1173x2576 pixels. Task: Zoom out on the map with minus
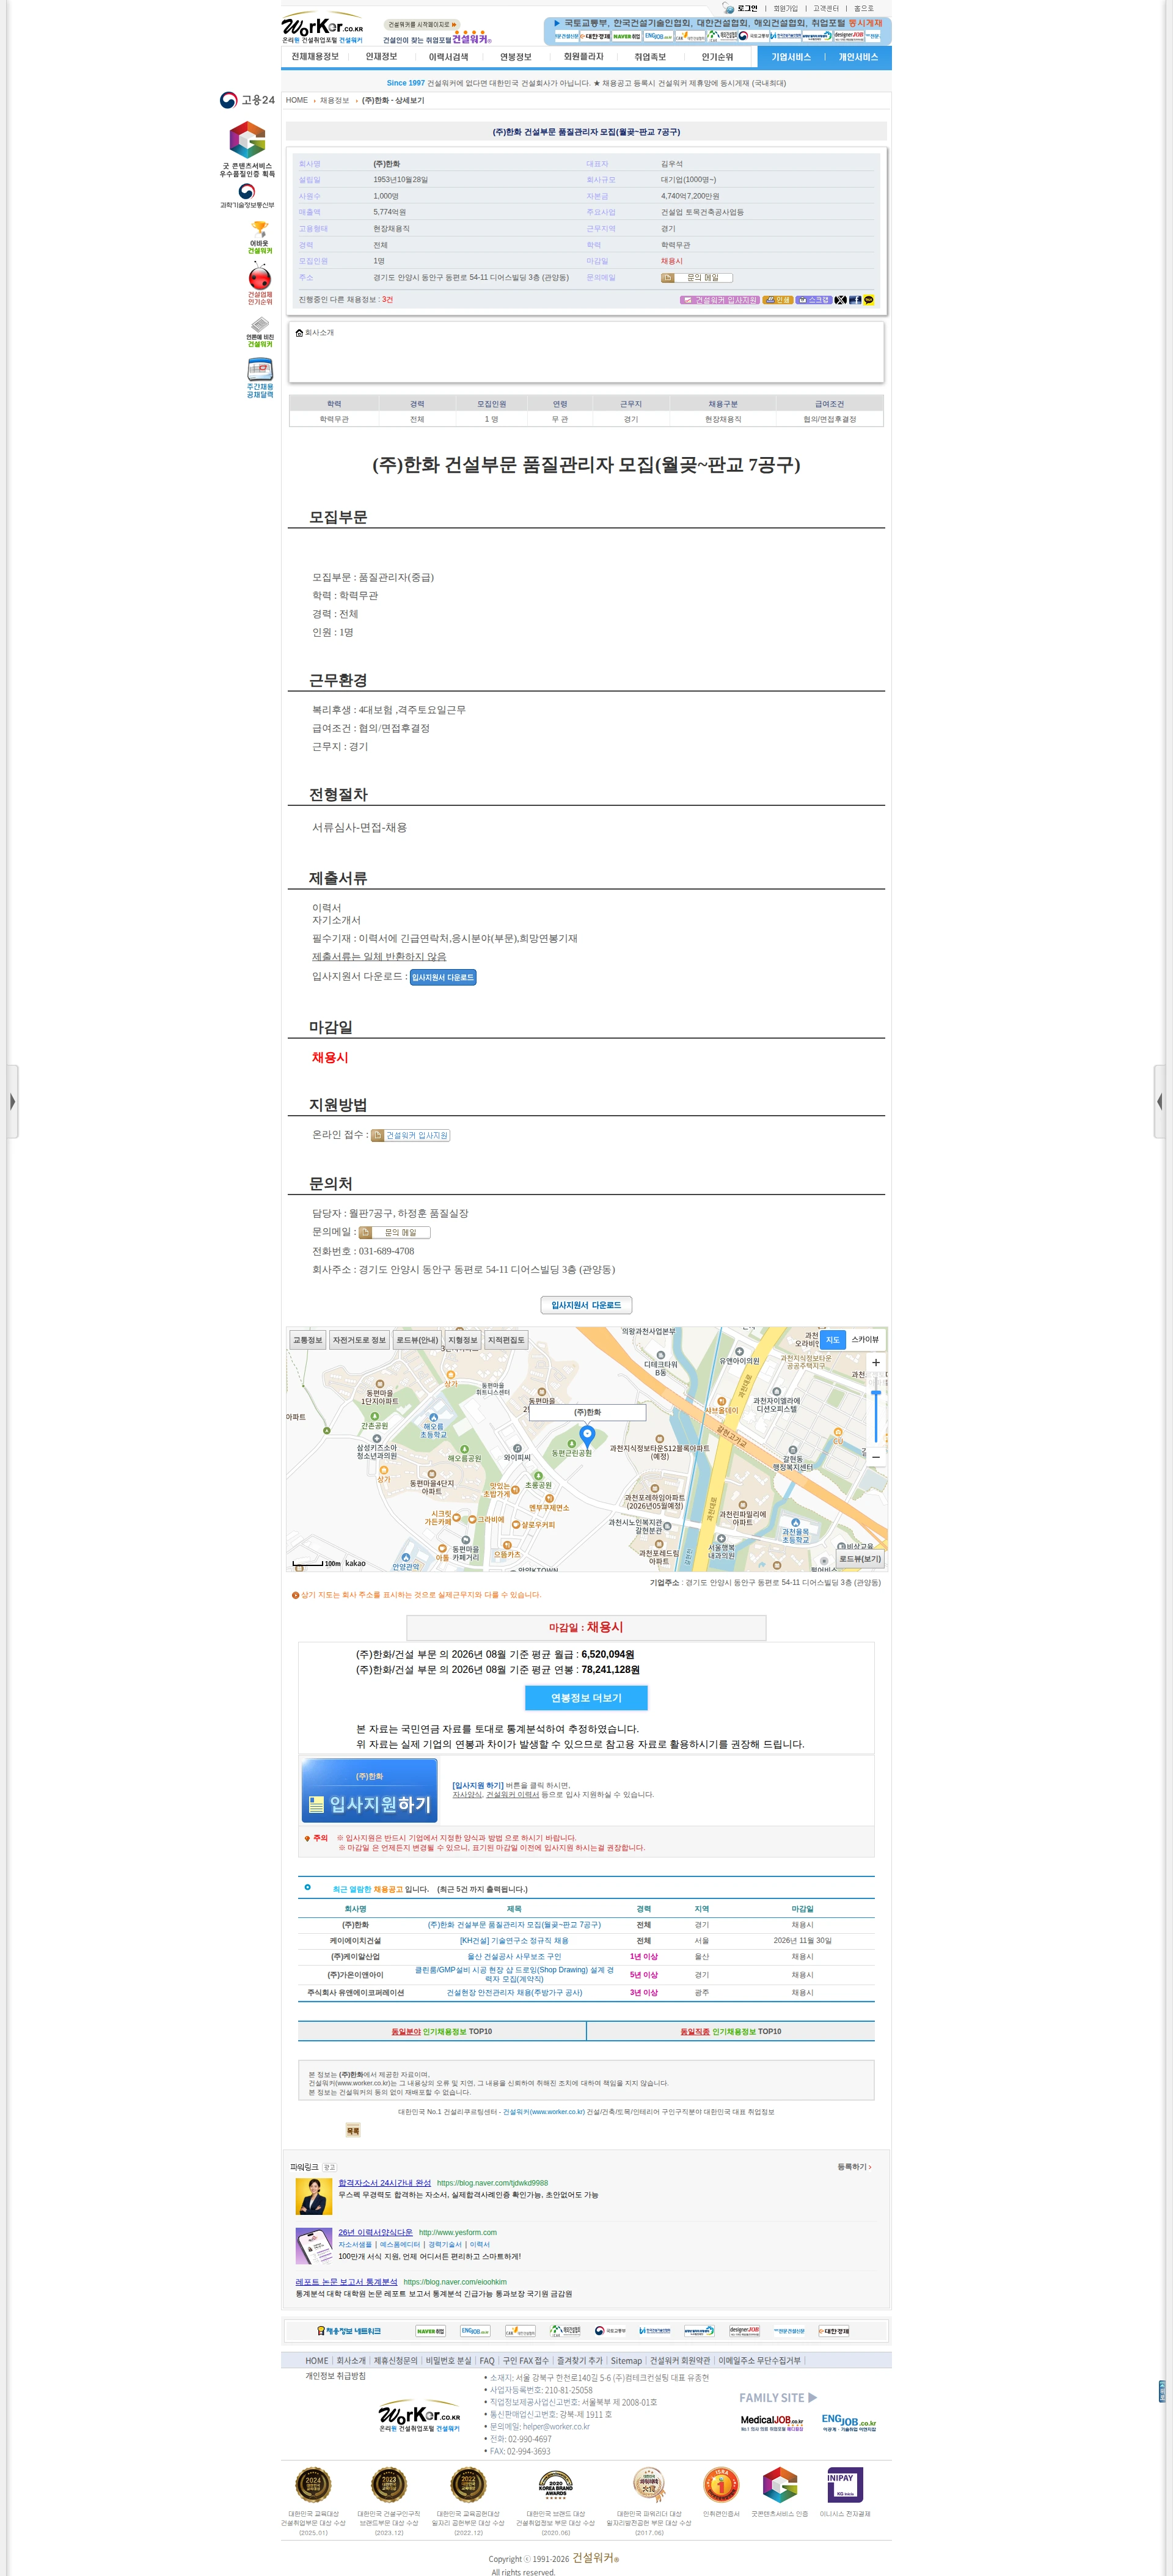coord(876,1457)
